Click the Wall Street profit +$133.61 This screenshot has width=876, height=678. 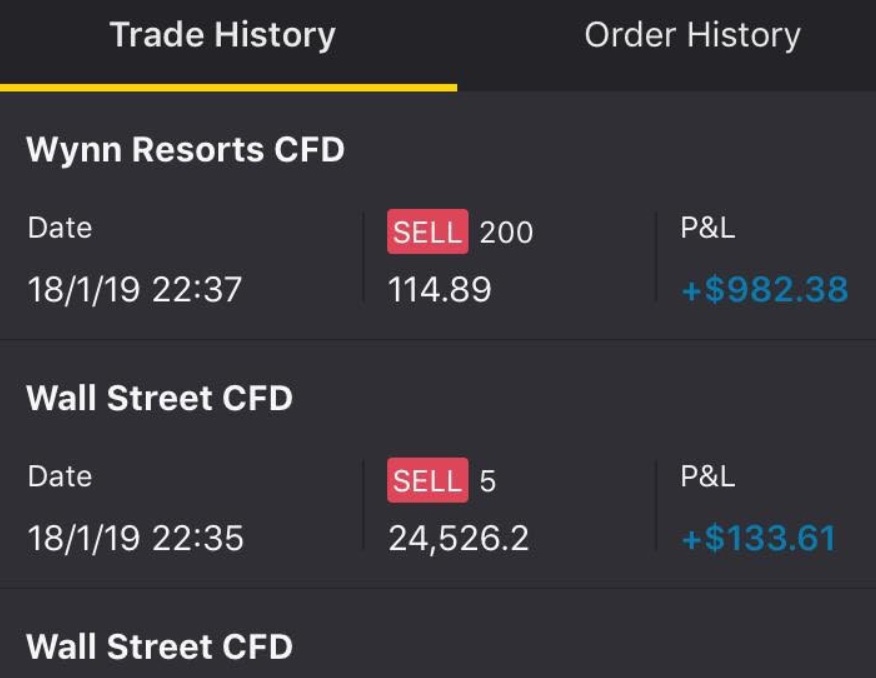click(x=759, y=539)
